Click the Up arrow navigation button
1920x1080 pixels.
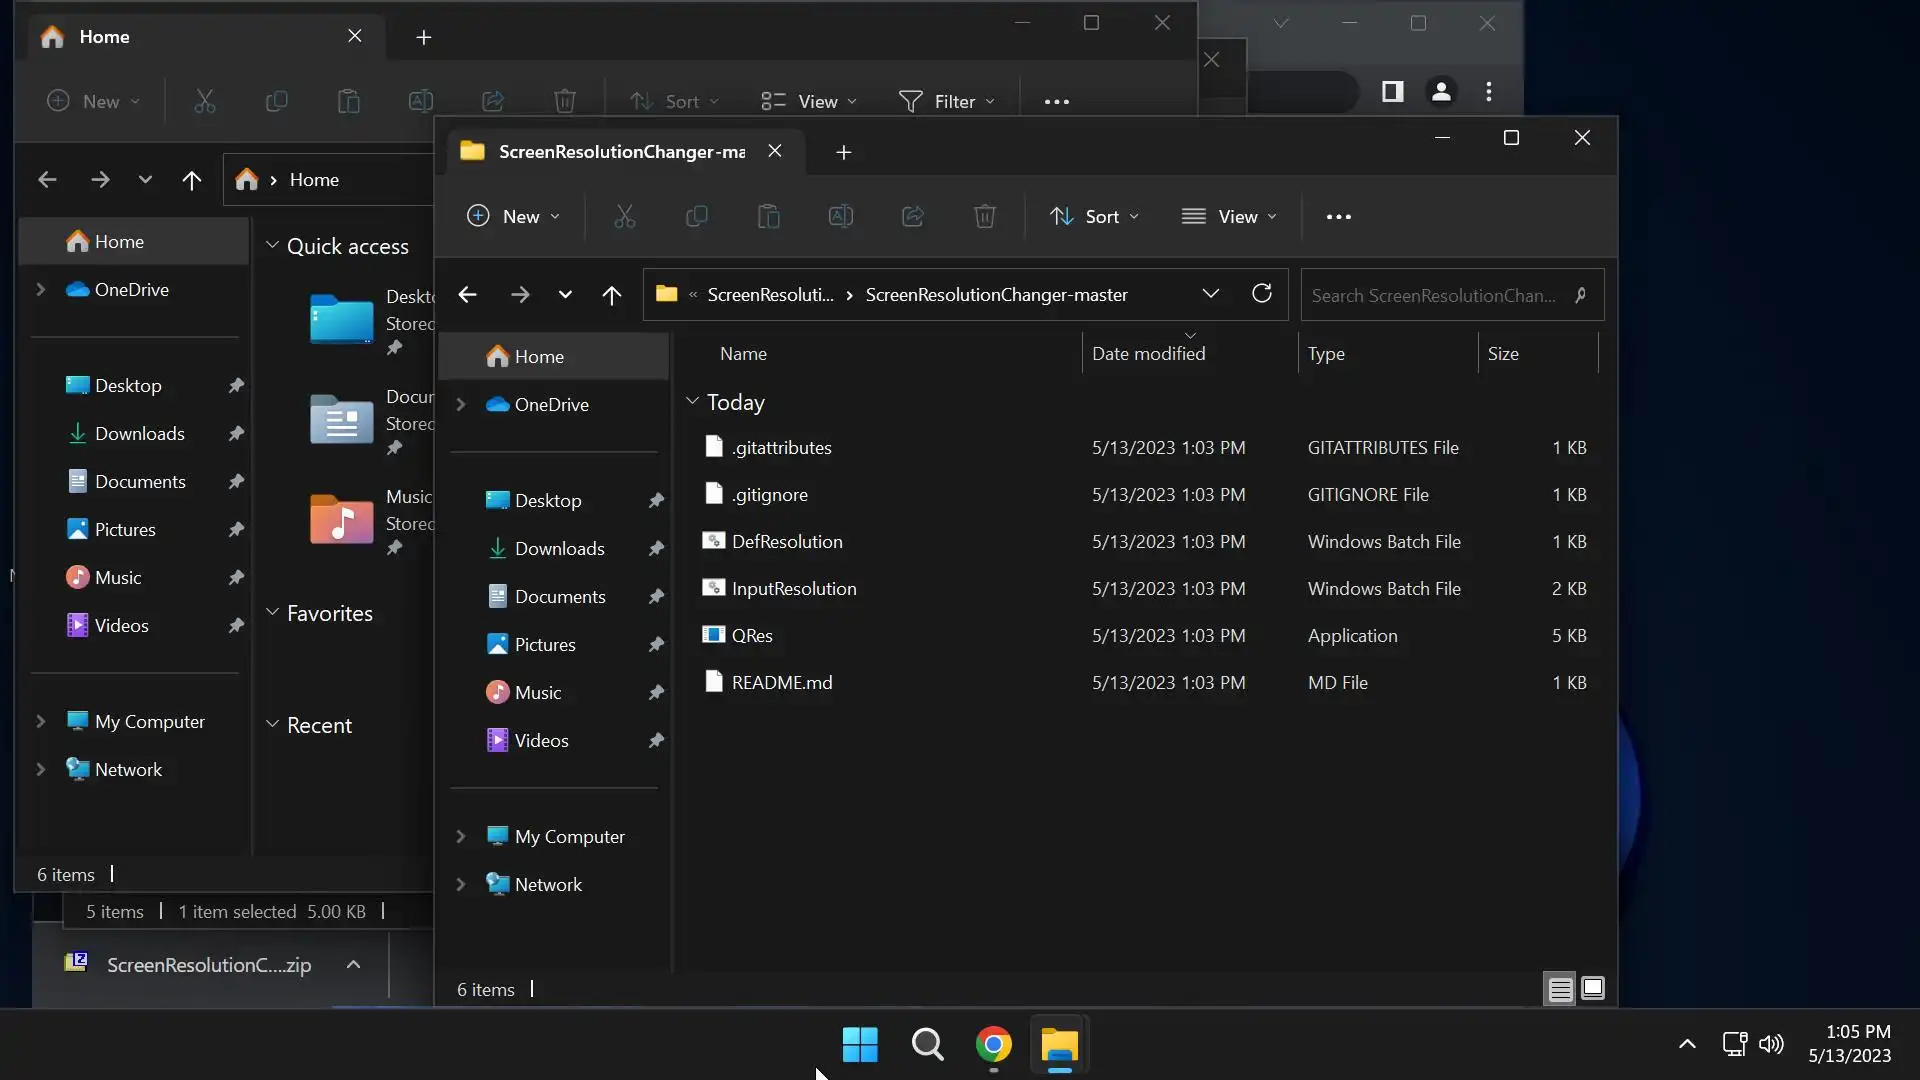[x=611, y=294]
